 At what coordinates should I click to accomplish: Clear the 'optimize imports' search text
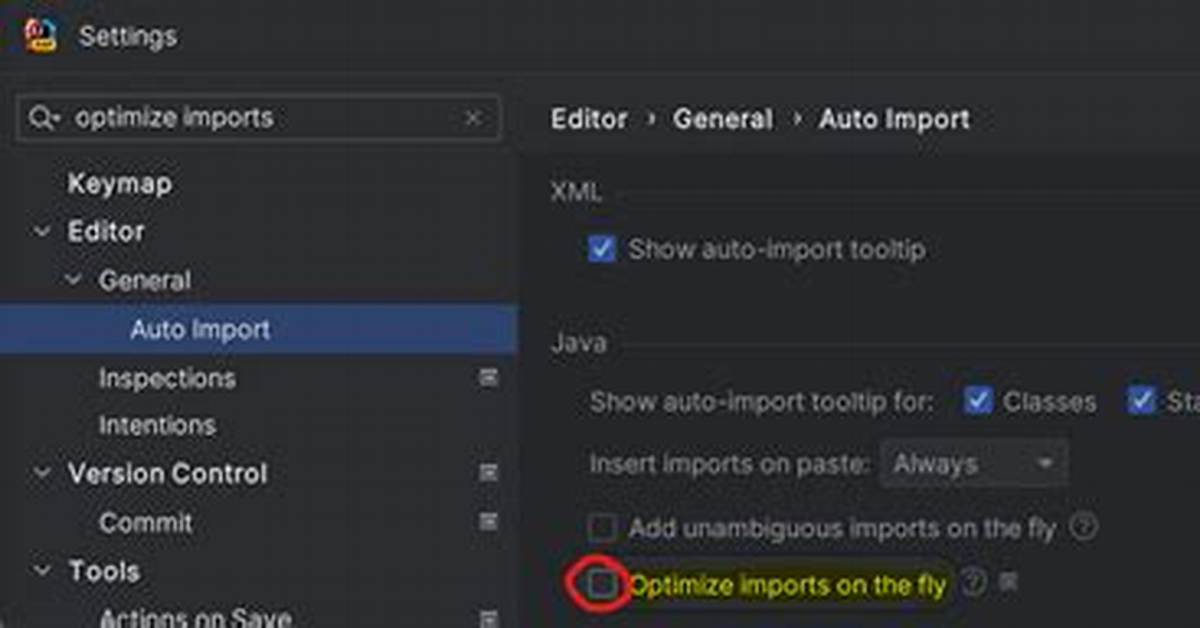473,118
